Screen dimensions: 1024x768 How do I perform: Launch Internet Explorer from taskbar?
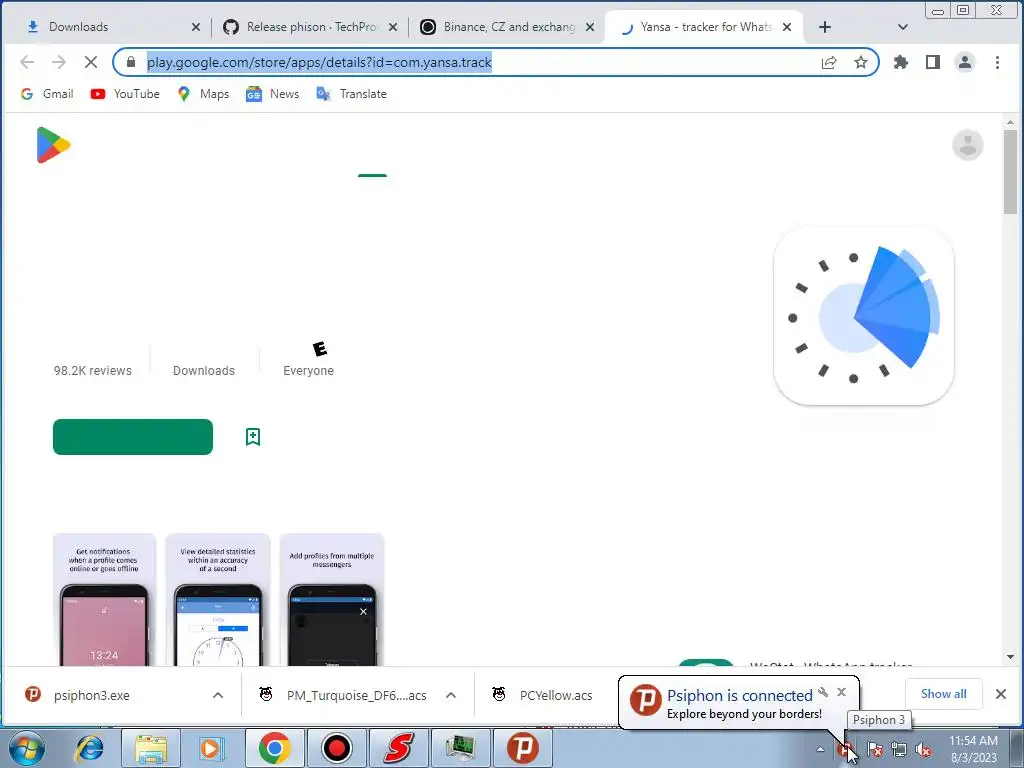coord(89,748)
